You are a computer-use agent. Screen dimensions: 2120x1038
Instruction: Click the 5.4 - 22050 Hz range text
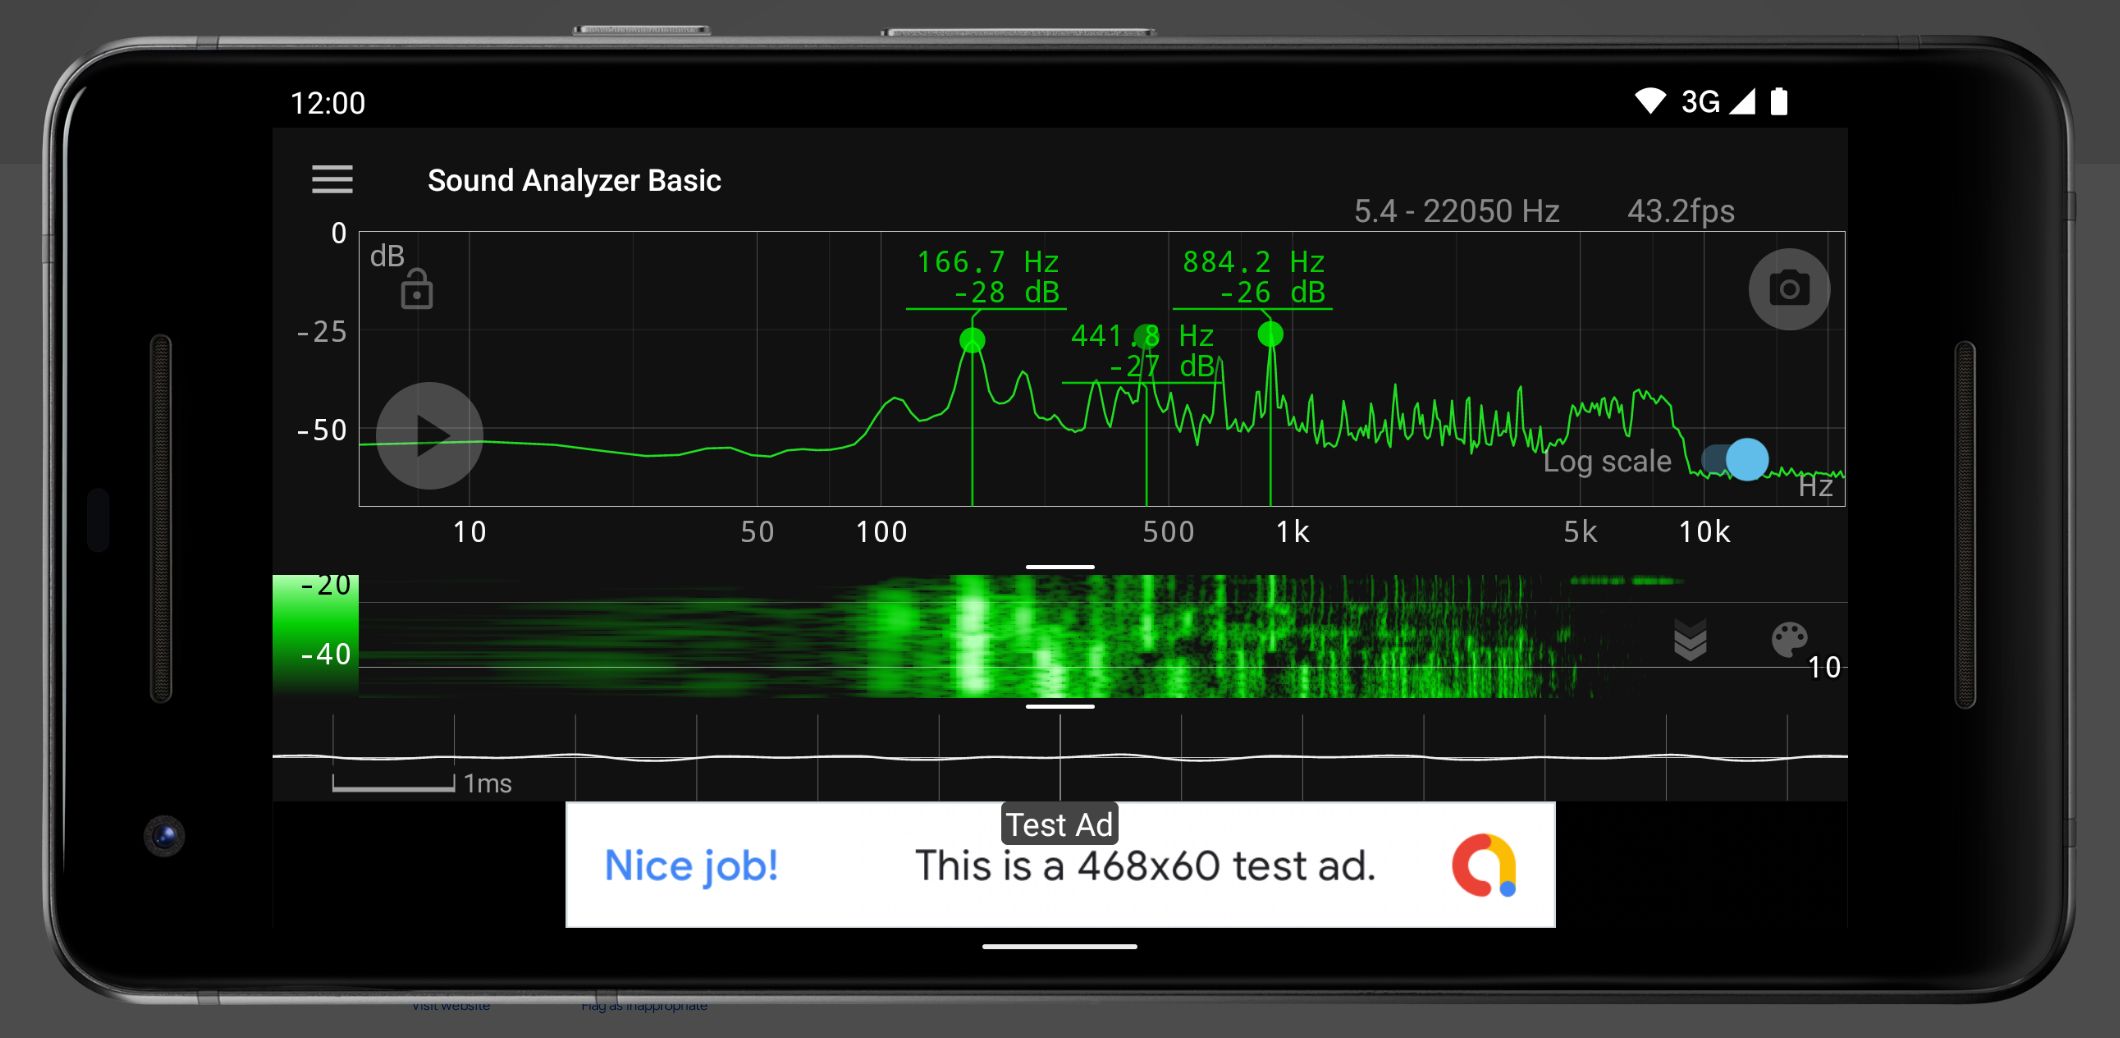1456,211
